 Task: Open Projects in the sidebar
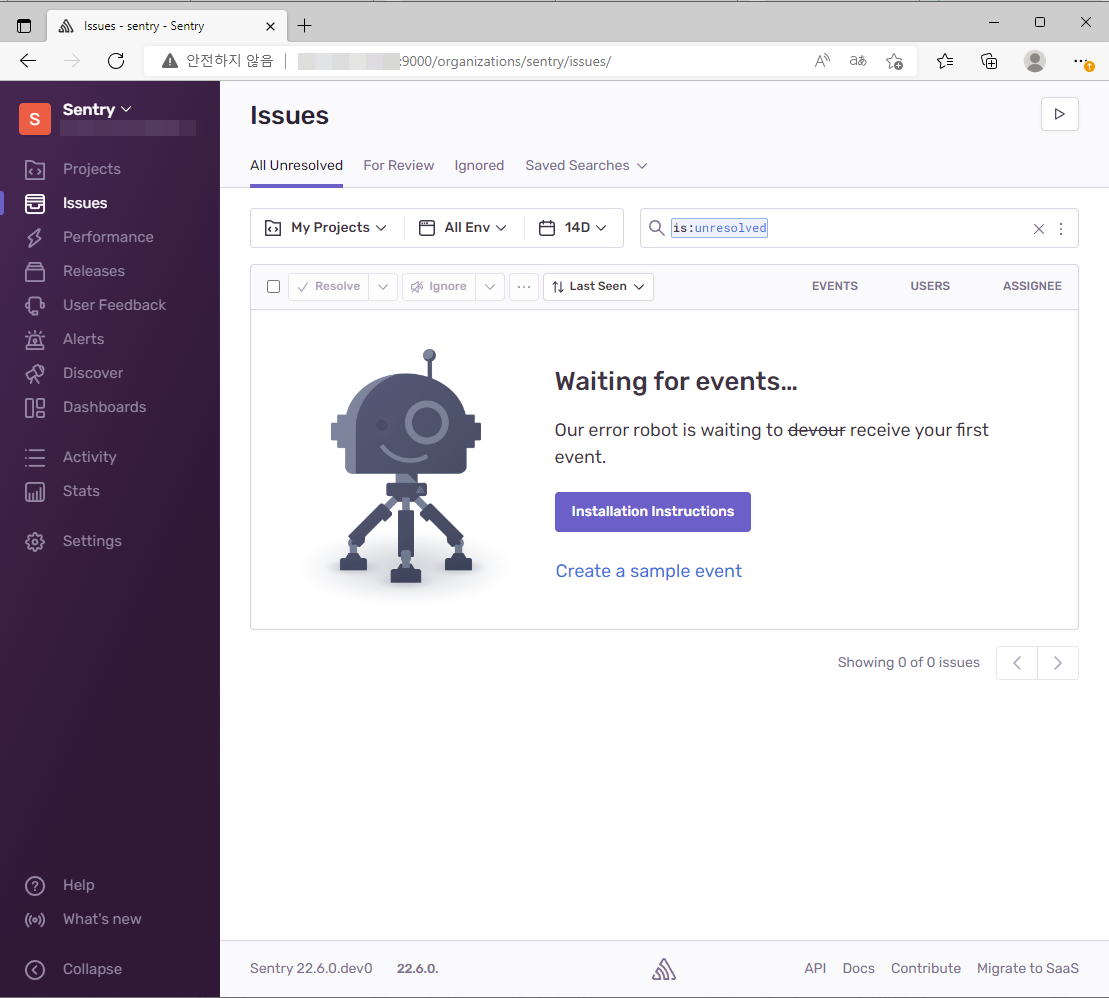coord(91,169)
